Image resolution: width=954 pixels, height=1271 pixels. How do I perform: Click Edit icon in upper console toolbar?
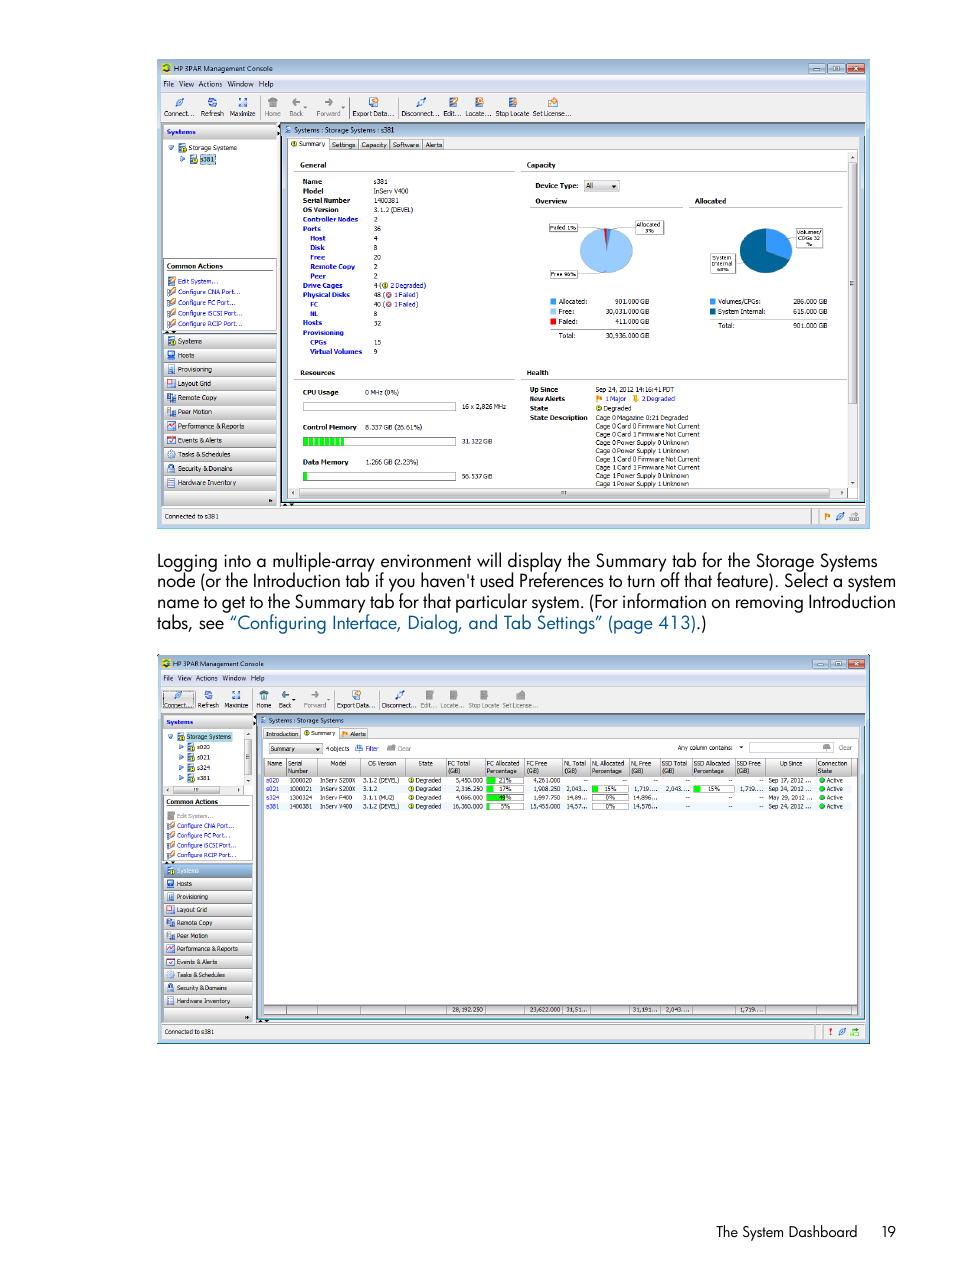point(453,102)
